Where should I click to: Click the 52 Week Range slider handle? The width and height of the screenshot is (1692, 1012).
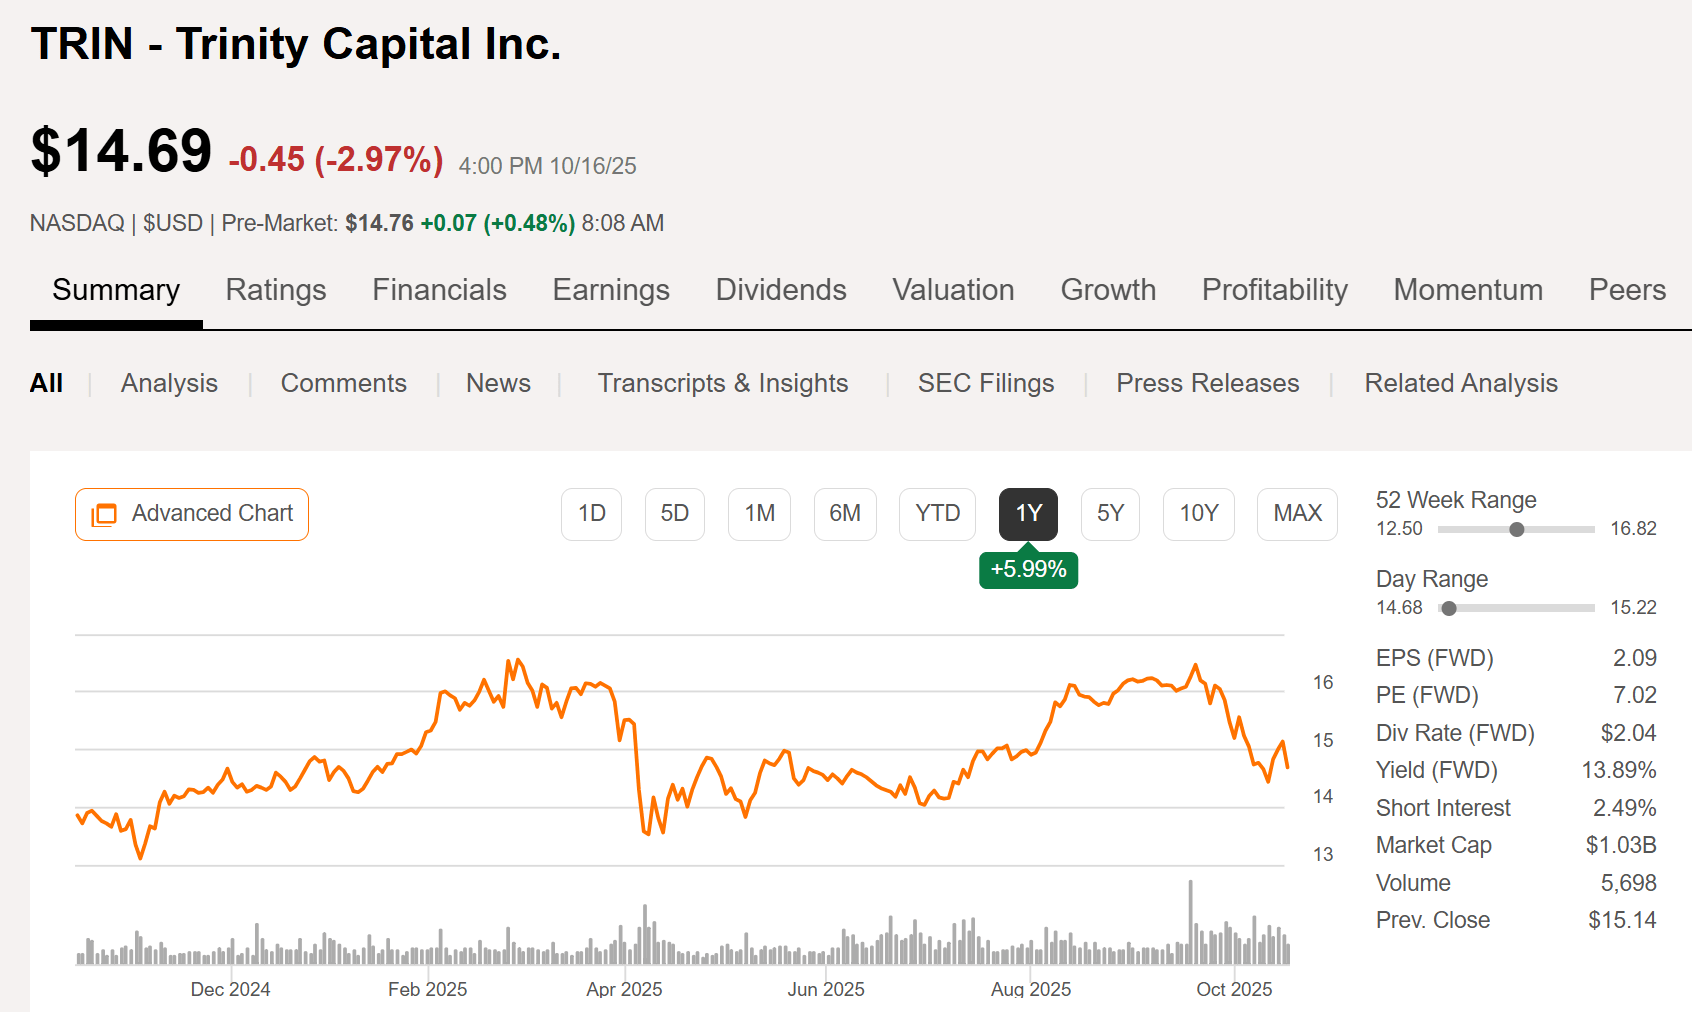(x=1516, y=529)
